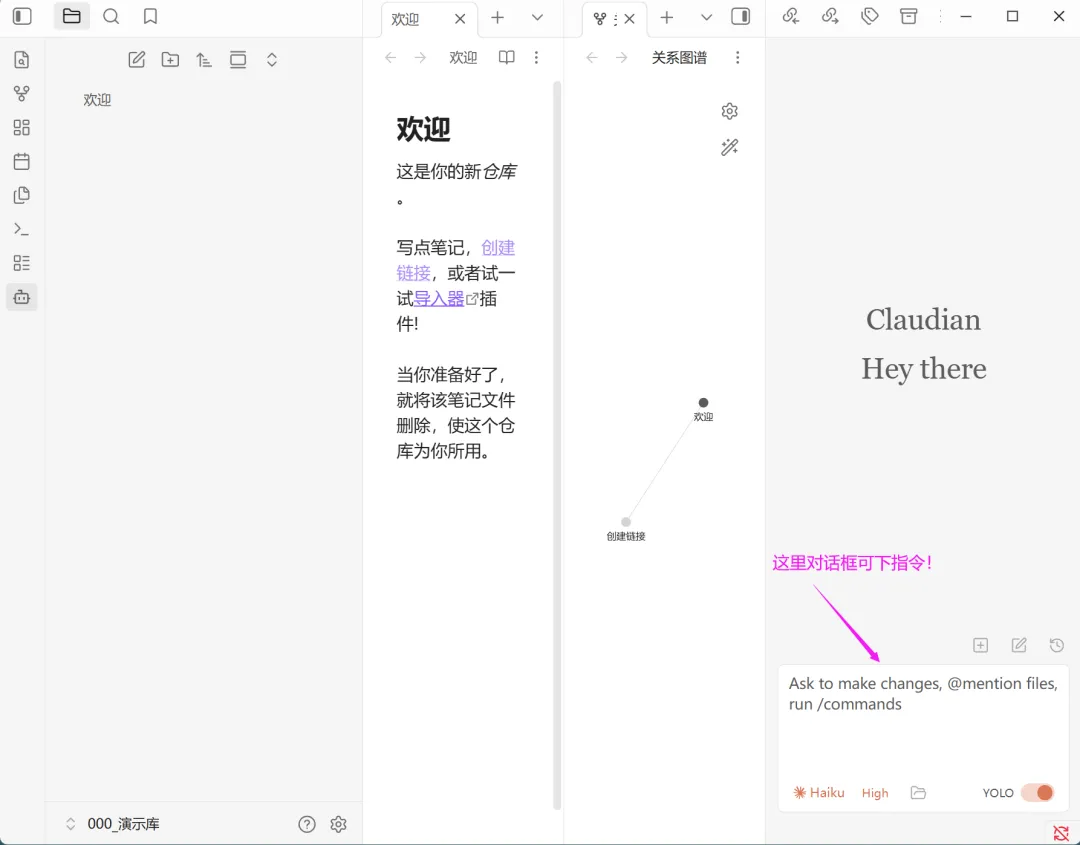Close the graph view tab

tap(629, 19)
